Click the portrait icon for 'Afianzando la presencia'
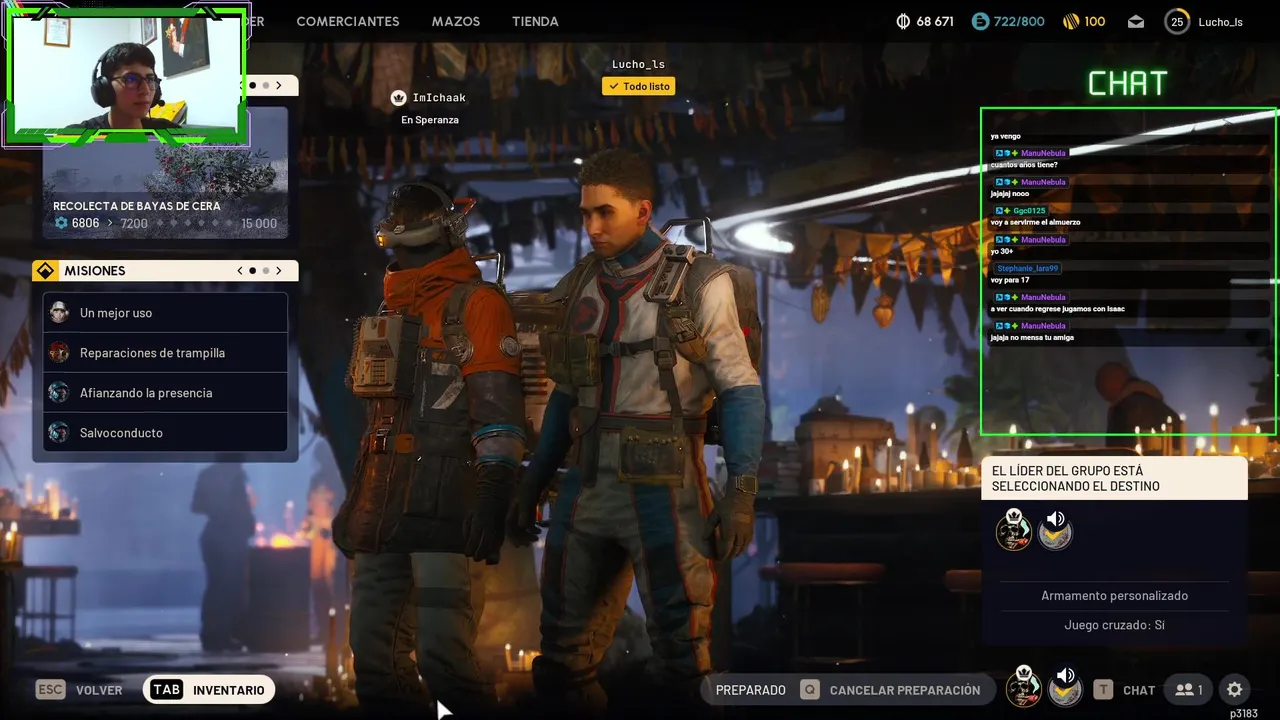The width and height of the screenshot is (1280, 720). tap(59, 392)
